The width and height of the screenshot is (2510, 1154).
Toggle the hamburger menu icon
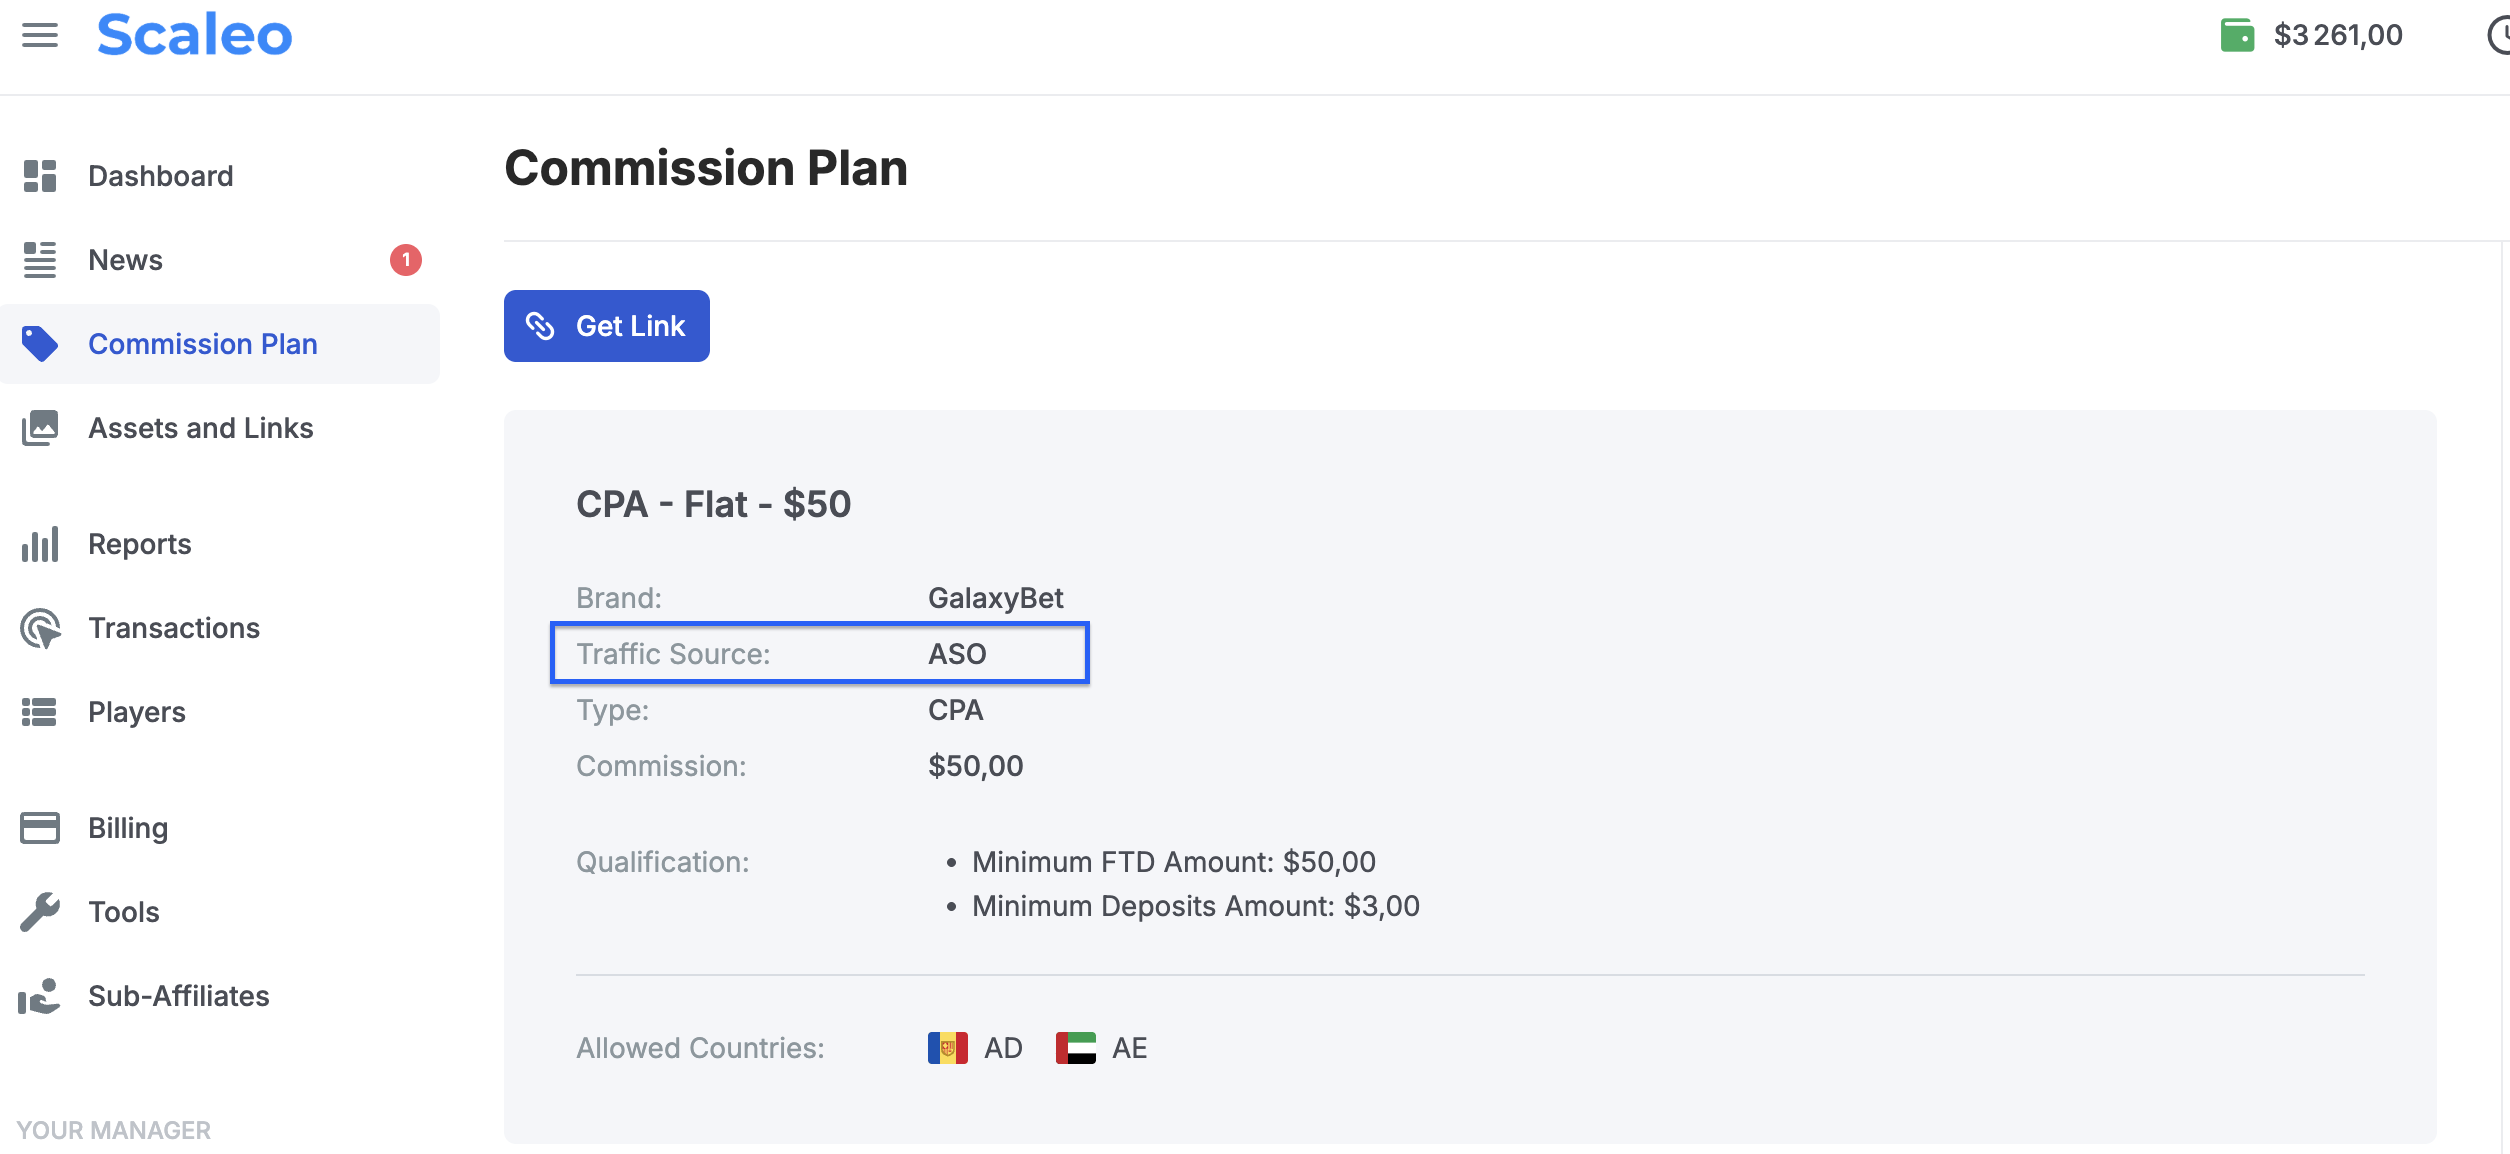(40, 36)
